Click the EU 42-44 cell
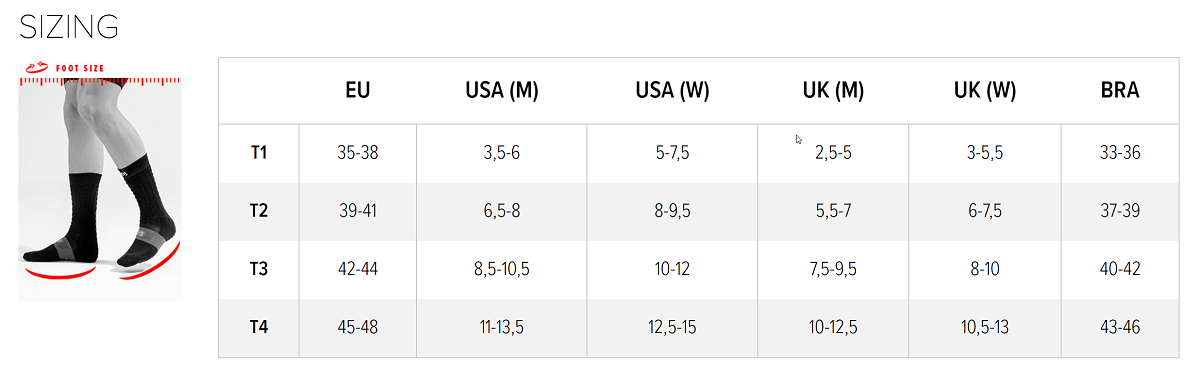 coord(358,269)
